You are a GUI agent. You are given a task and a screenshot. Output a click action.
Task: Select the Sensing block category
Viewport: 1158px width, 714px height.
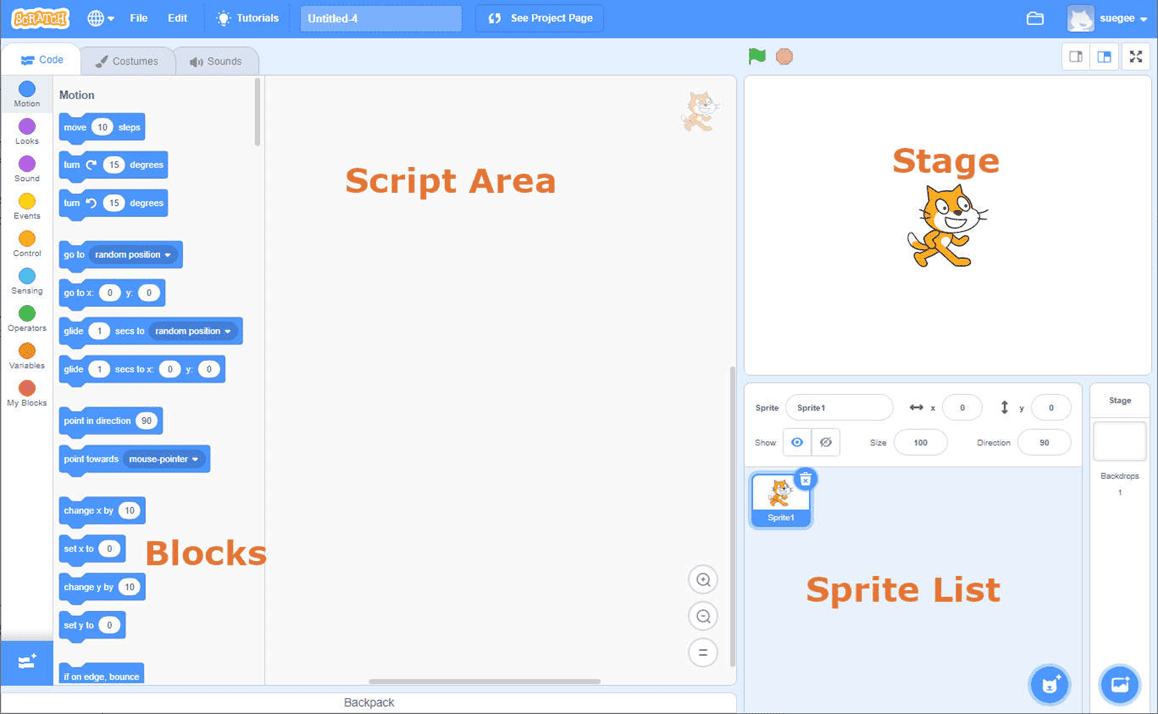tap(26, 280)
